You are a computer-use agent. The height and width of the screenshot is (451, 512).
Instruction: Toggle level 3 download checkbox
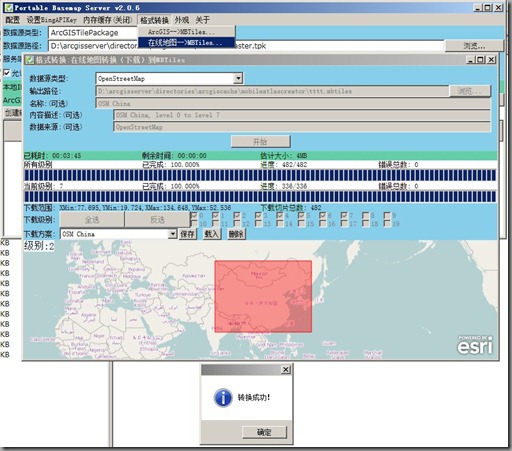[258, 215]
